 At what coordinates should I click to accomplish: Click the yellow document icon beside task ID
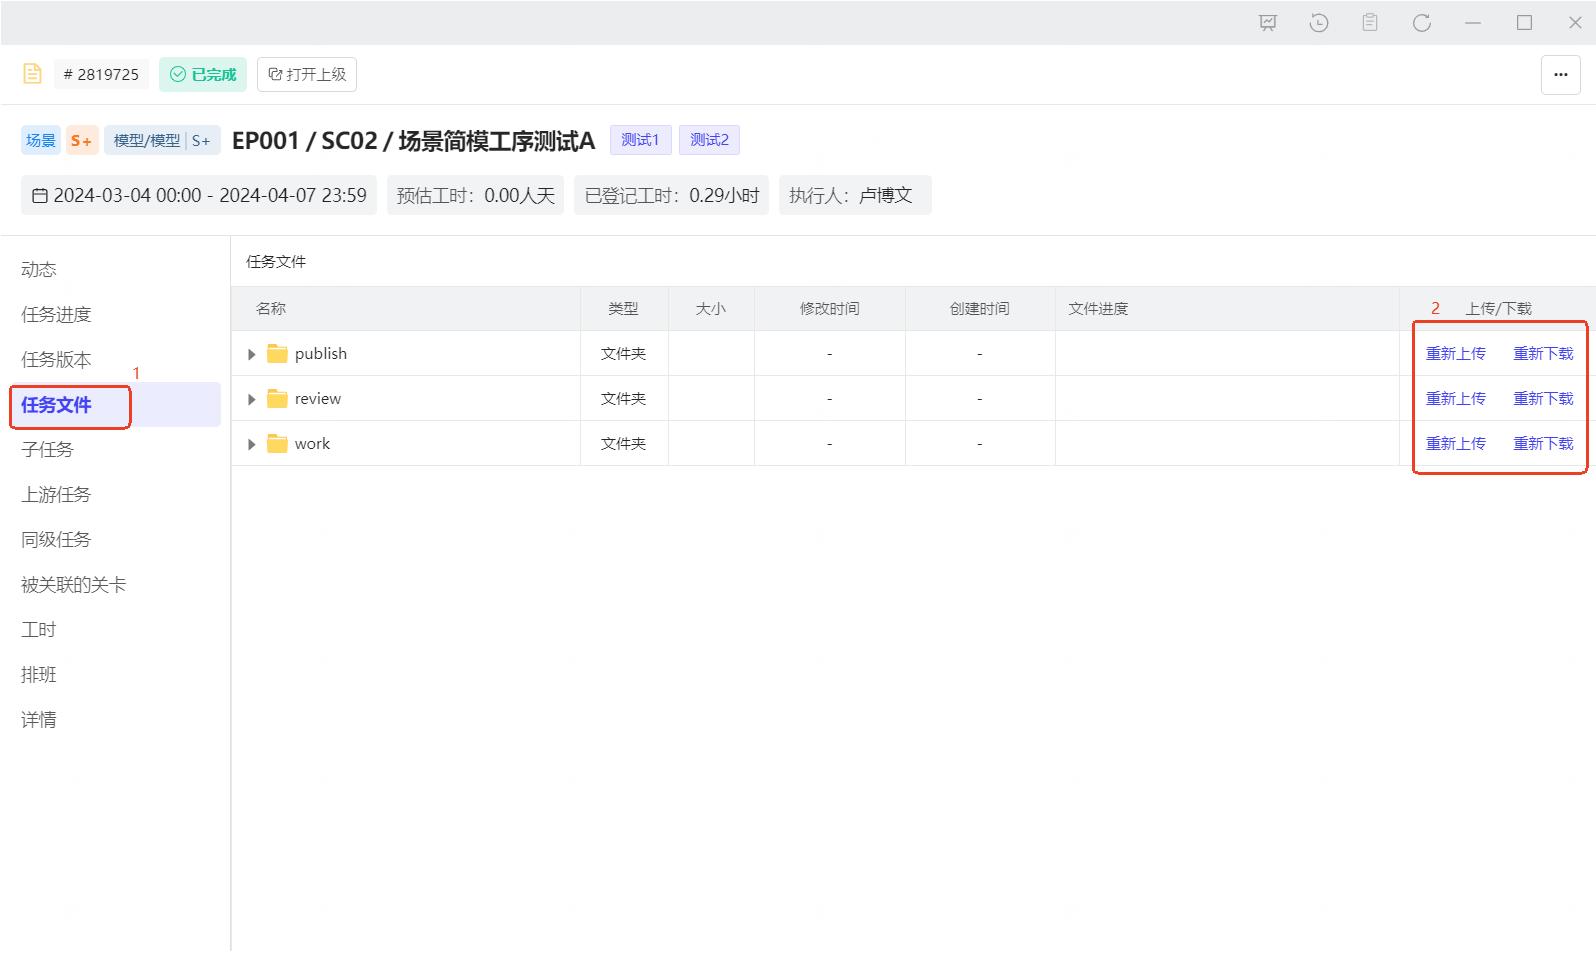tap(32, 74)
